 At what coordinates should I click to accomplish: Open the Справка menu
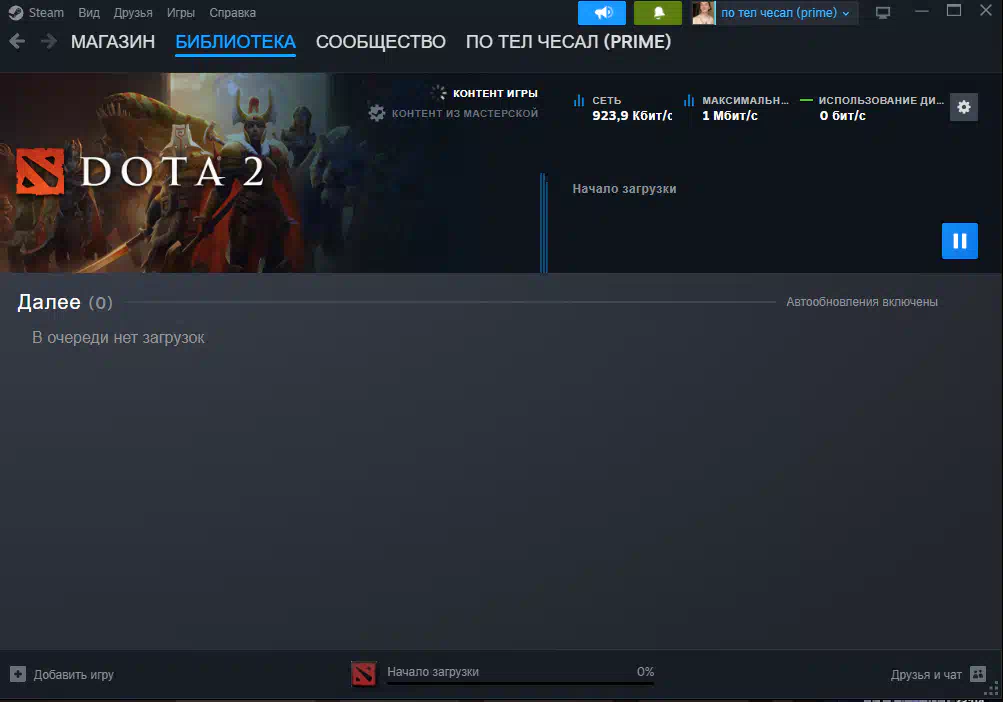click(x=232, y=13)
